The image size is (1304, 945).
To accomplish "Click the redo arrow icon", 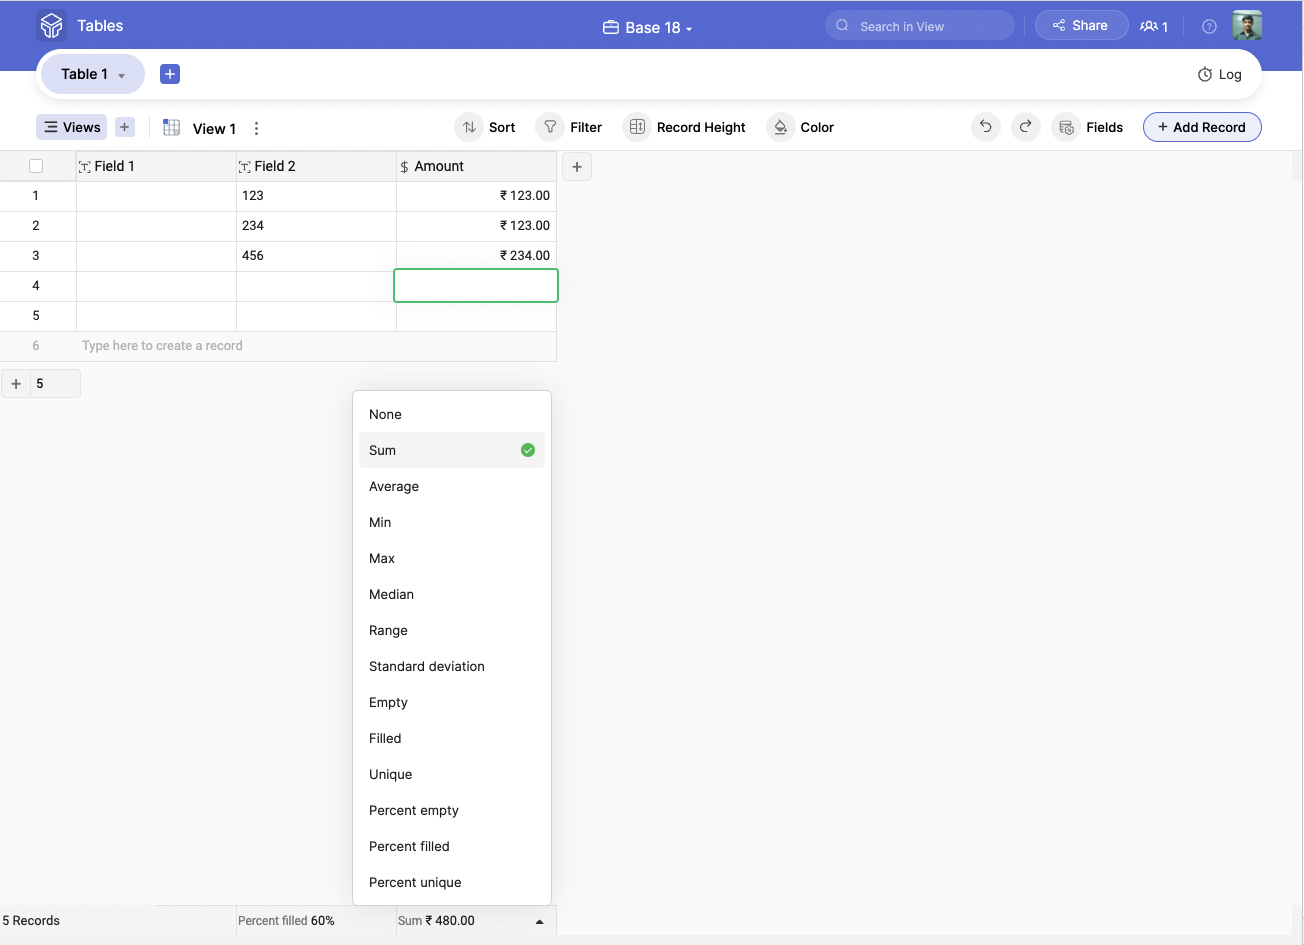I will (x=1026, y=127).
